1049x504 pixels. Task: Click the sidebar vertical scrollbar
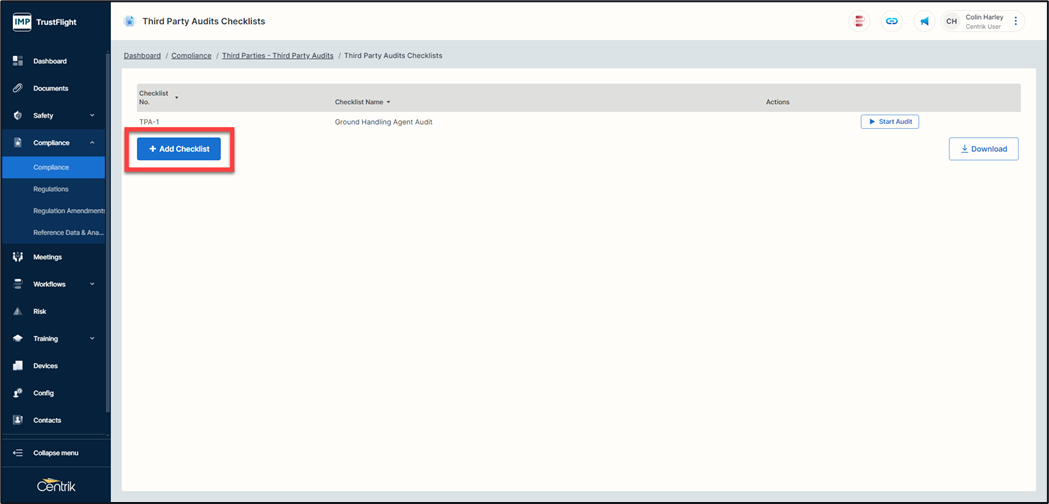point(108,231)
